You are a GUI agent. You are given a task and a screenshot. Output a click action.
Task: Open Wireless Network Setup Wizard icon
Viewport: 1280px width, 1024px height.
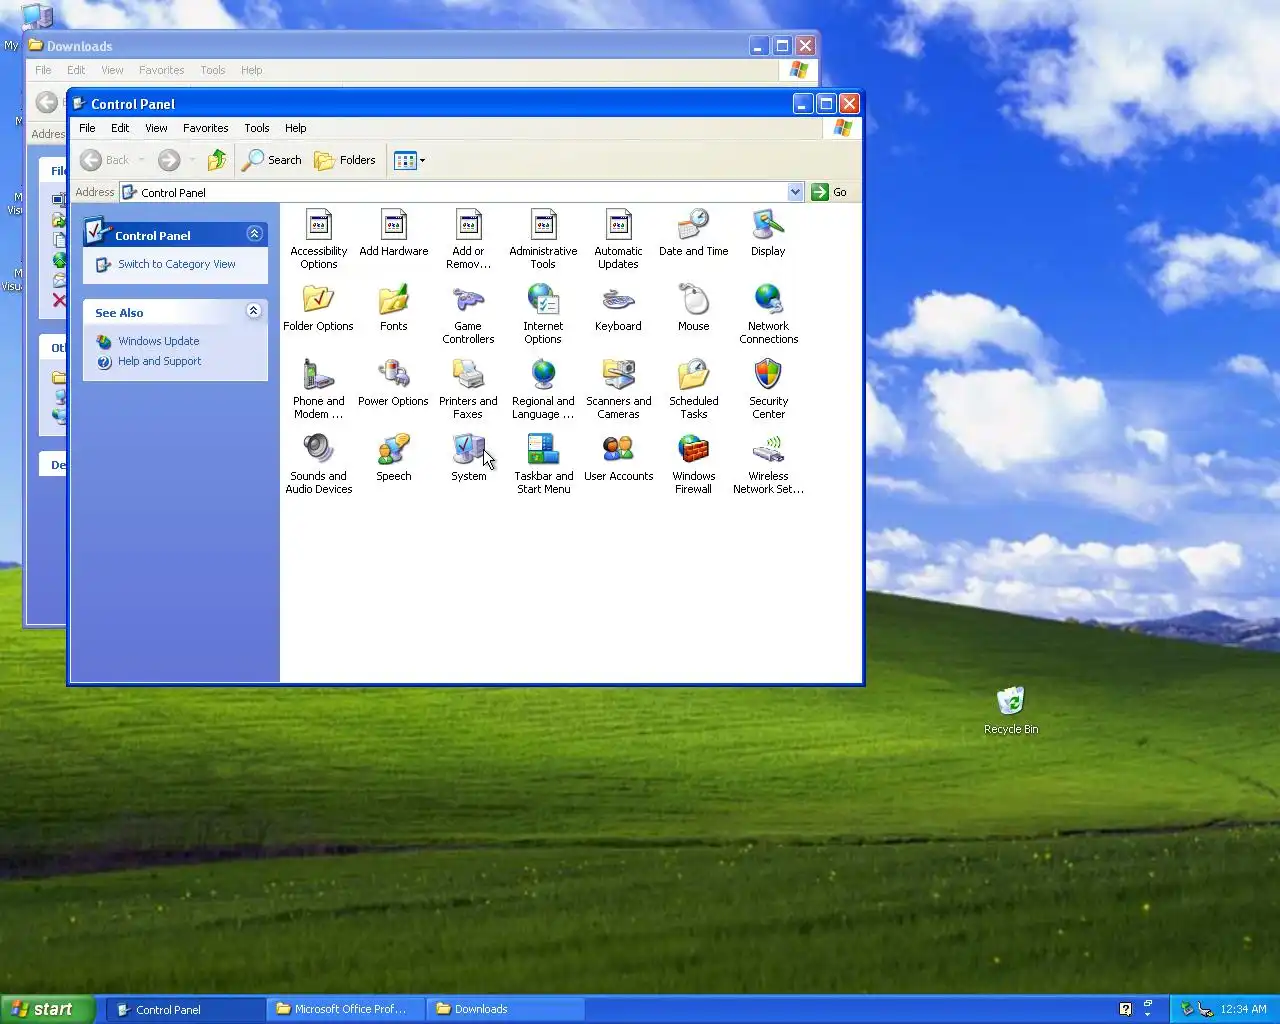click(x=768, y=463)
